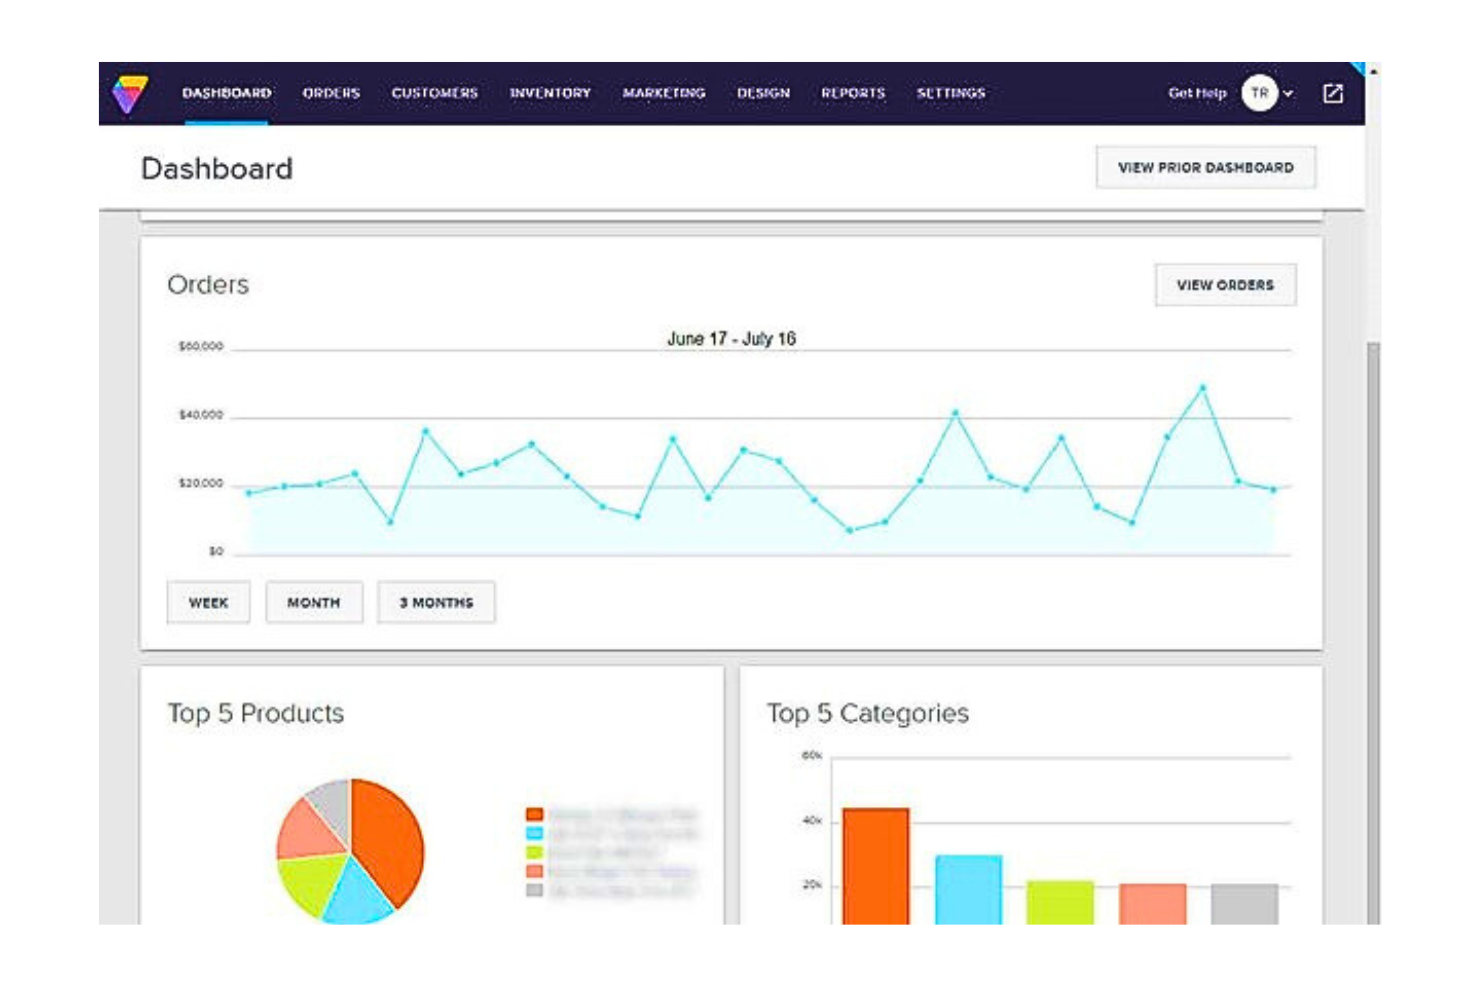Image resolution: width=1480 pixels, height=987 pixels.
Task: Open the storefront via external link icon
Action: 1332,93
